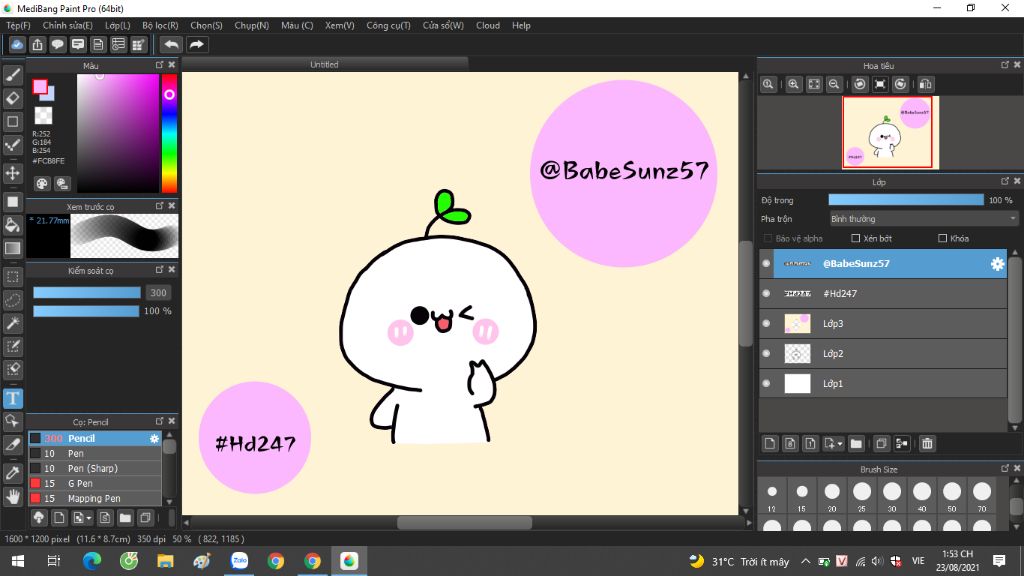Screen dimensions: 1024x576
Task: Enable the Xén bớt checkbox
Action: click(856, 238)
